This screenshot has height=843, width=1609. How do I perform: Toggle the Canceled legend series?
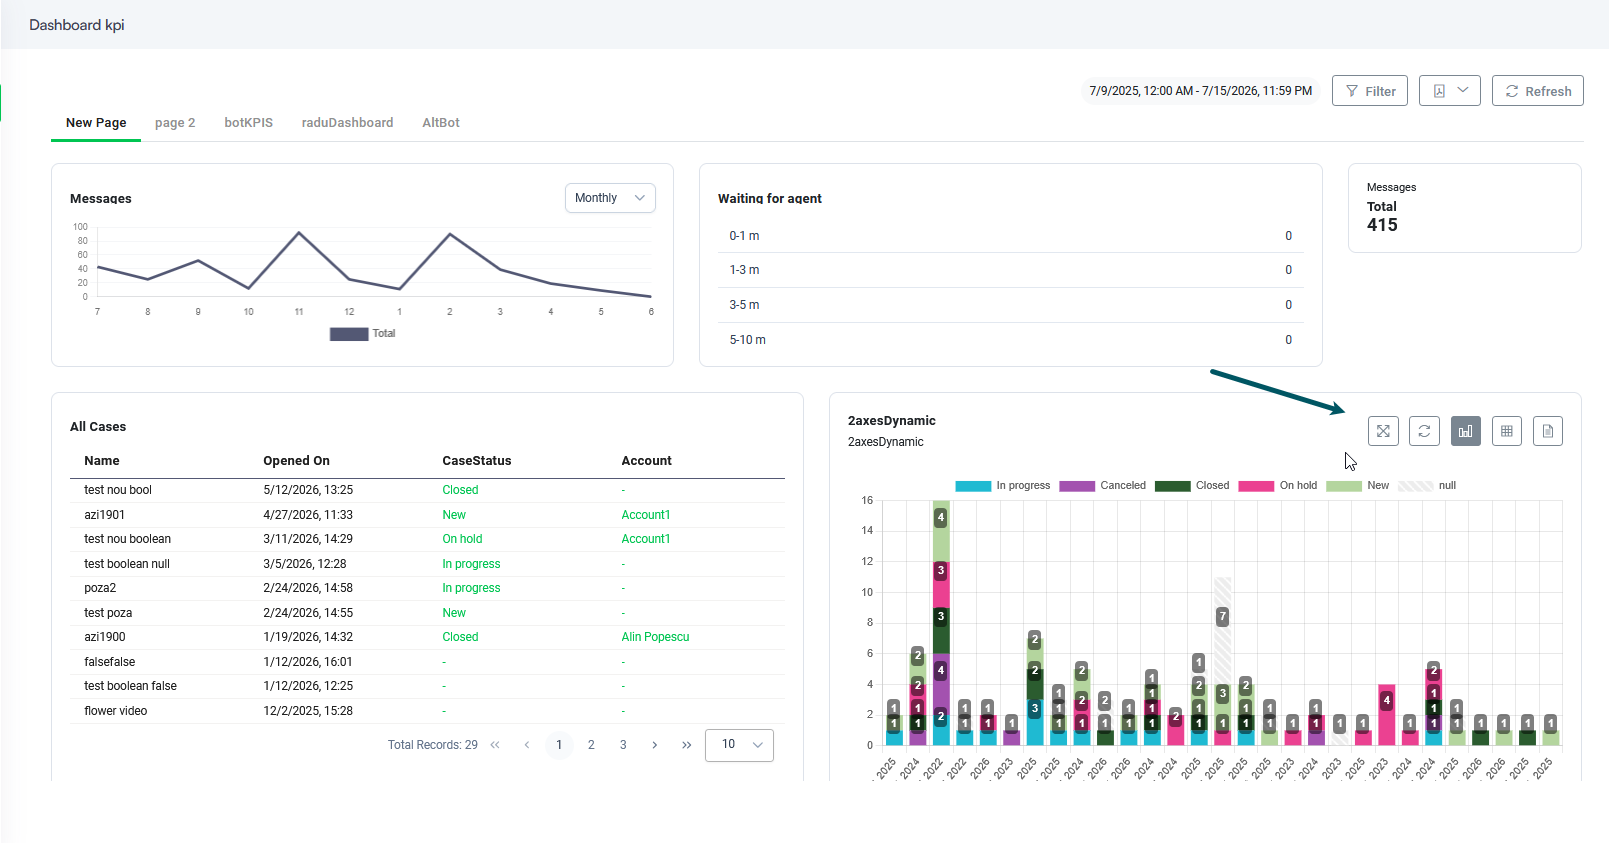coord(1103,486)
